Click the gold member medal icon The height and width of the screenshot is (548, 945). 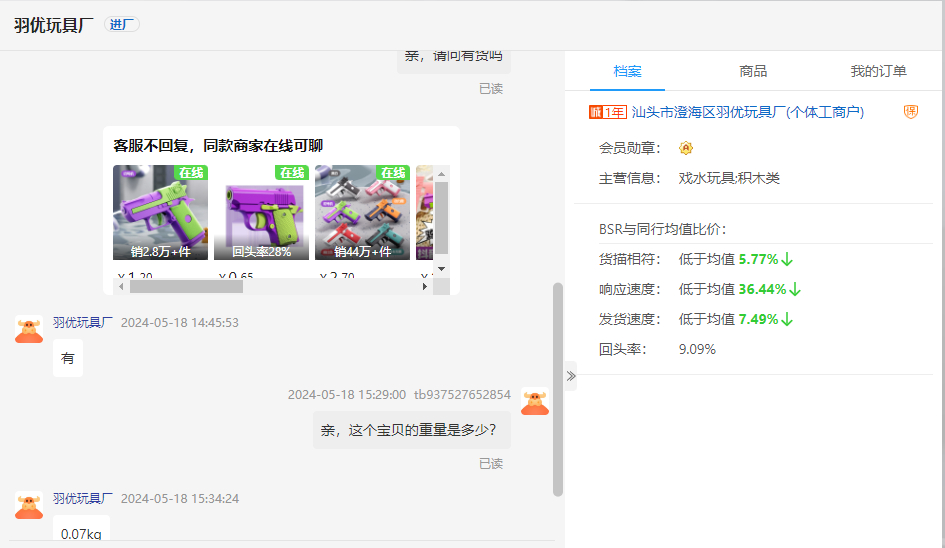[686, 148]
